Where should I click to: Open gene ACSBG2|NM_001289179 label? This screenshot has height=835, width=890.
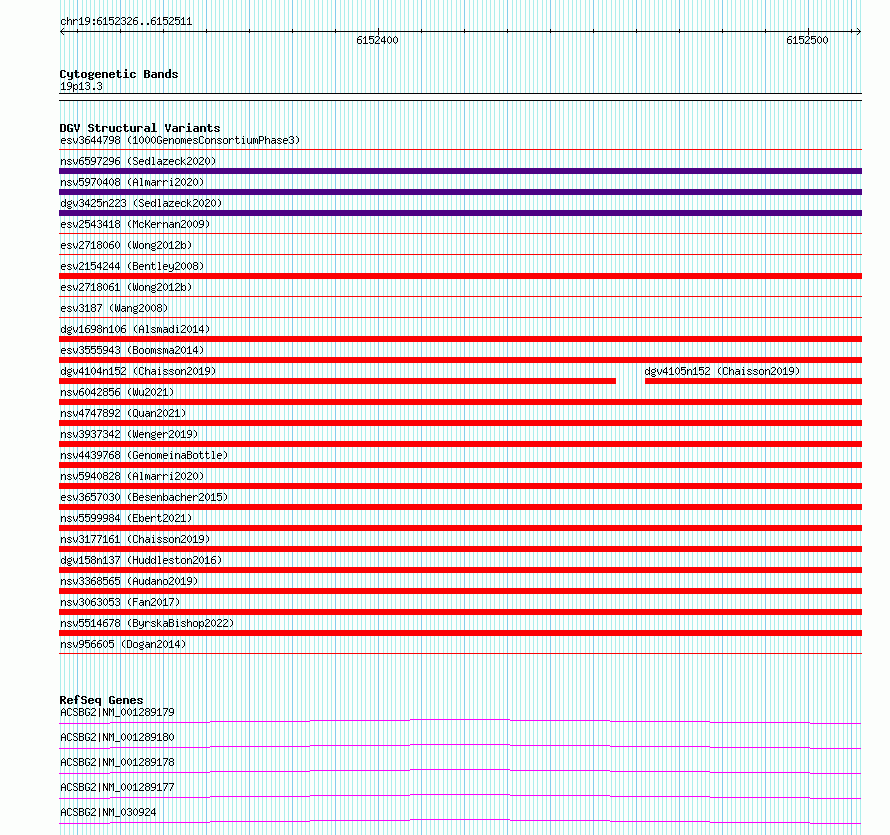point(117,712)
